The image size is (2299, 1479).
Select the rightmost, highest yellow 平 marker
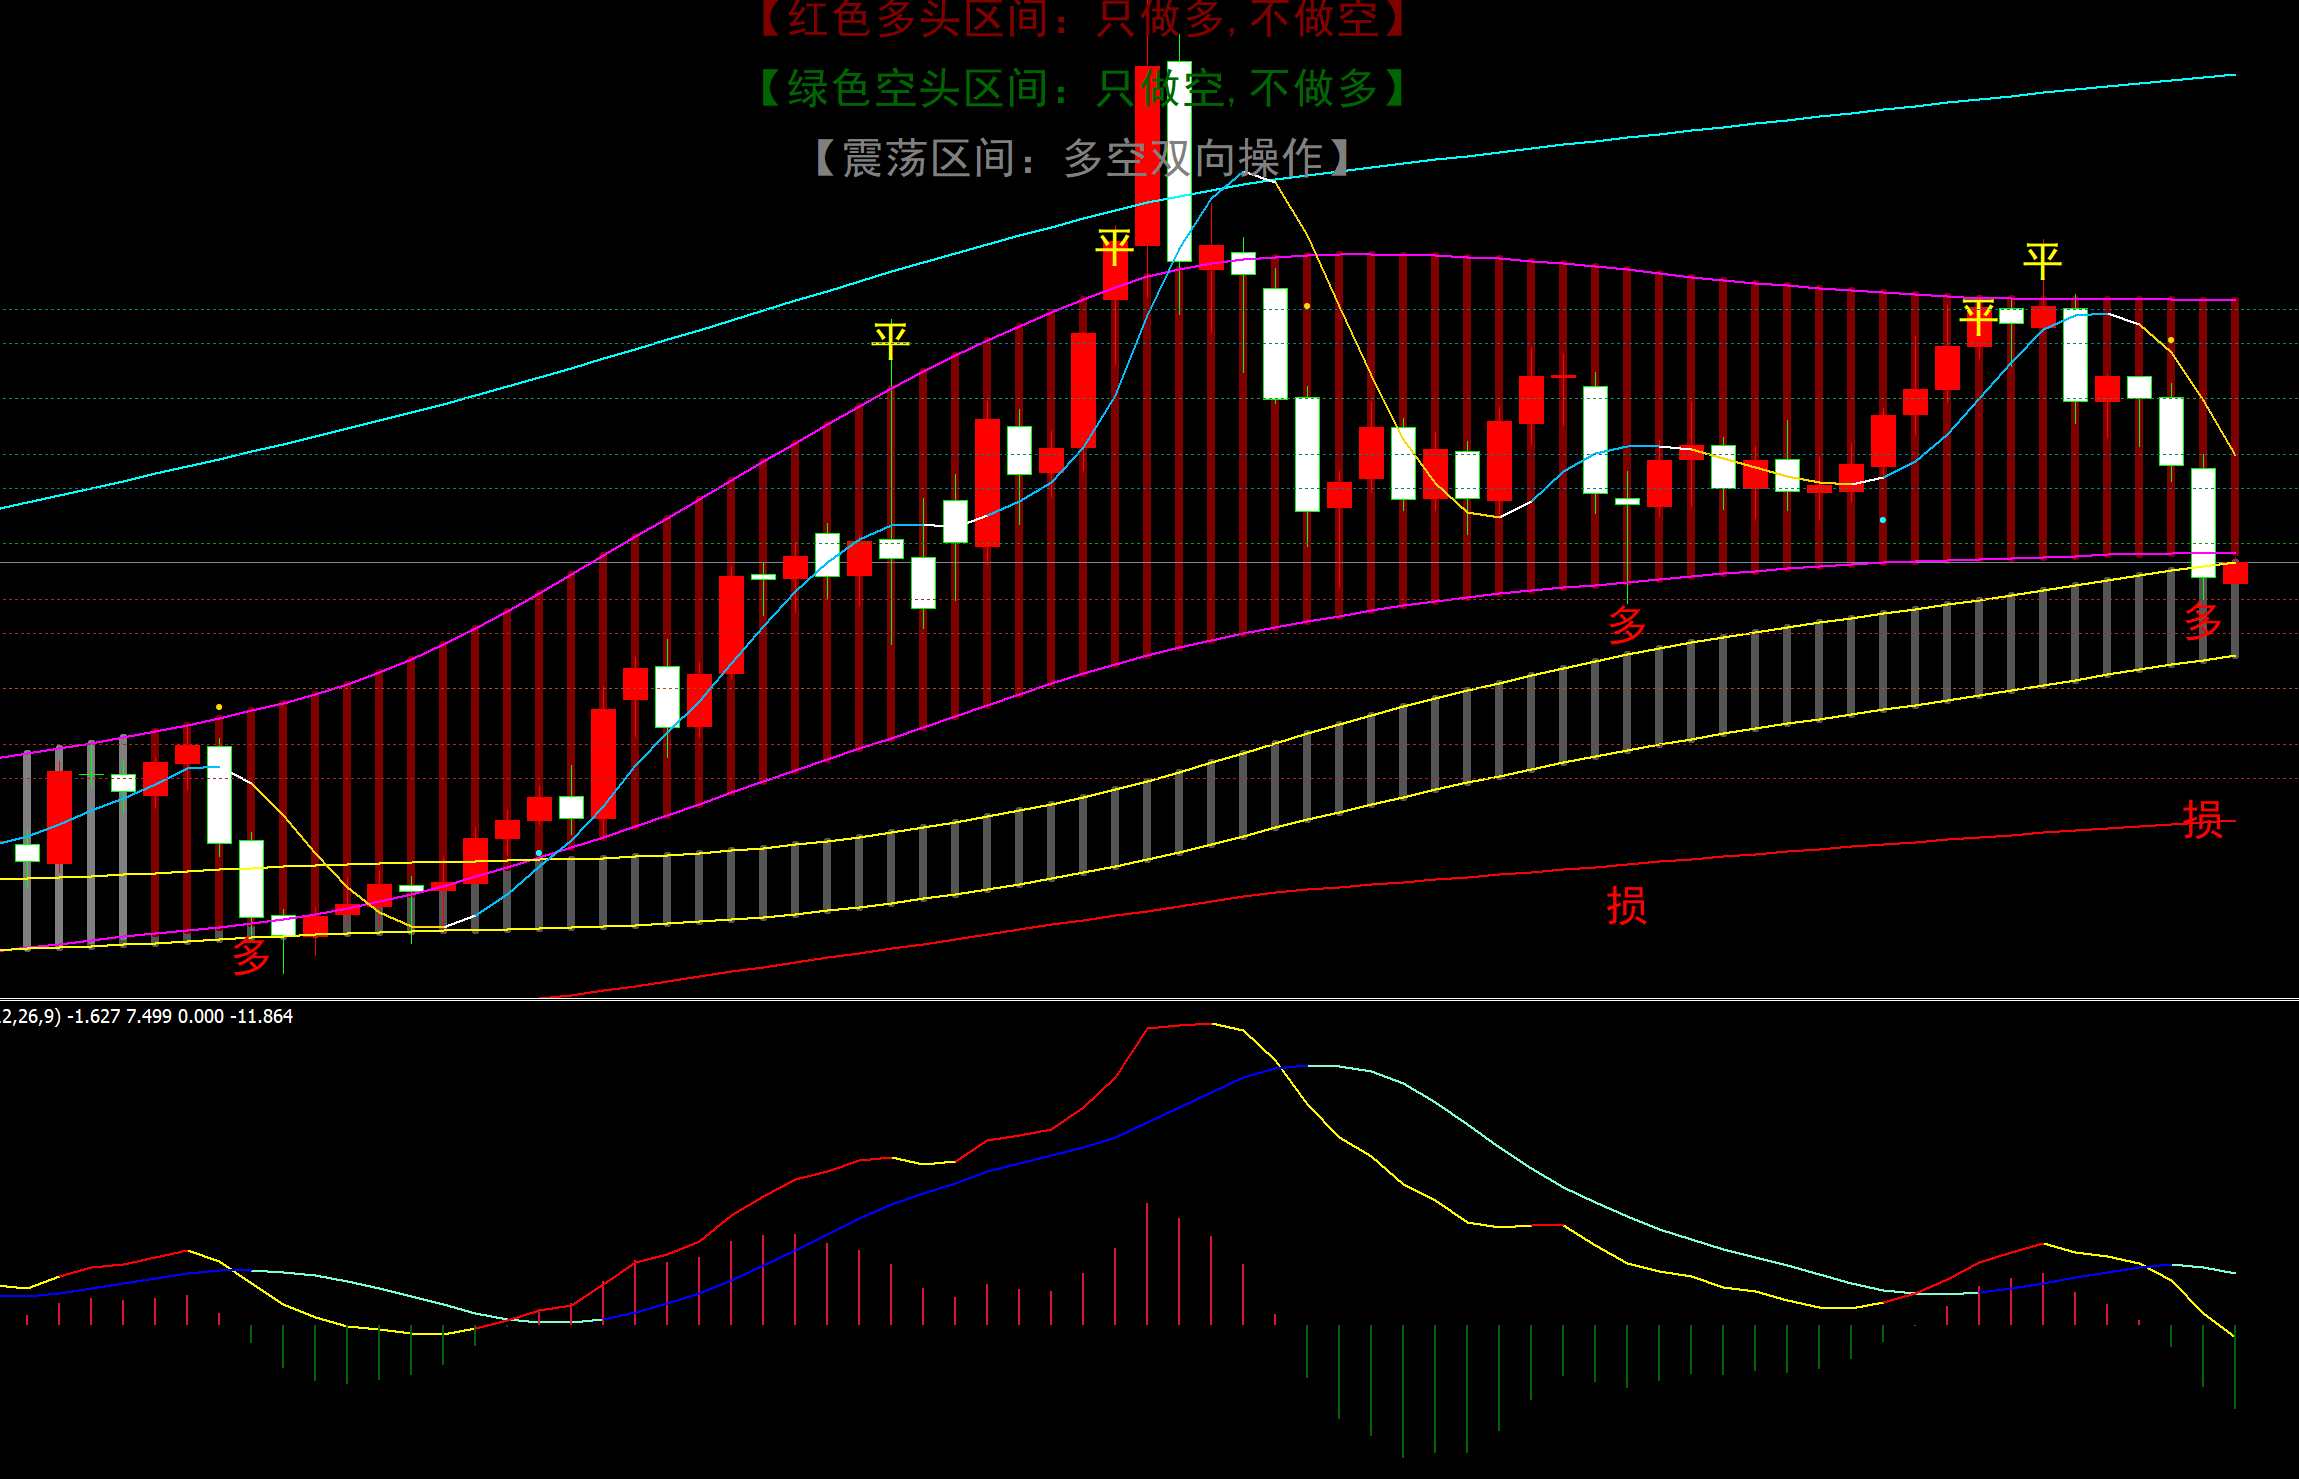tap(2042, 261)
